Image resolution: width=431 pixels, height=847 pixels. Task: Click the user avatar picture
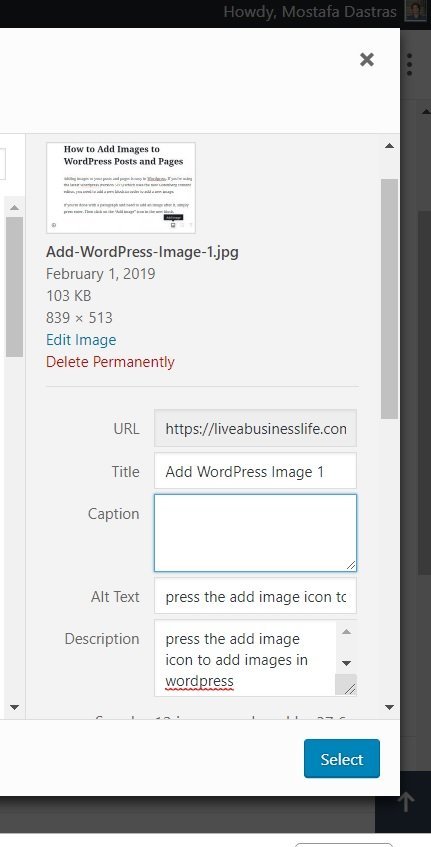click(x=415, y=11)
